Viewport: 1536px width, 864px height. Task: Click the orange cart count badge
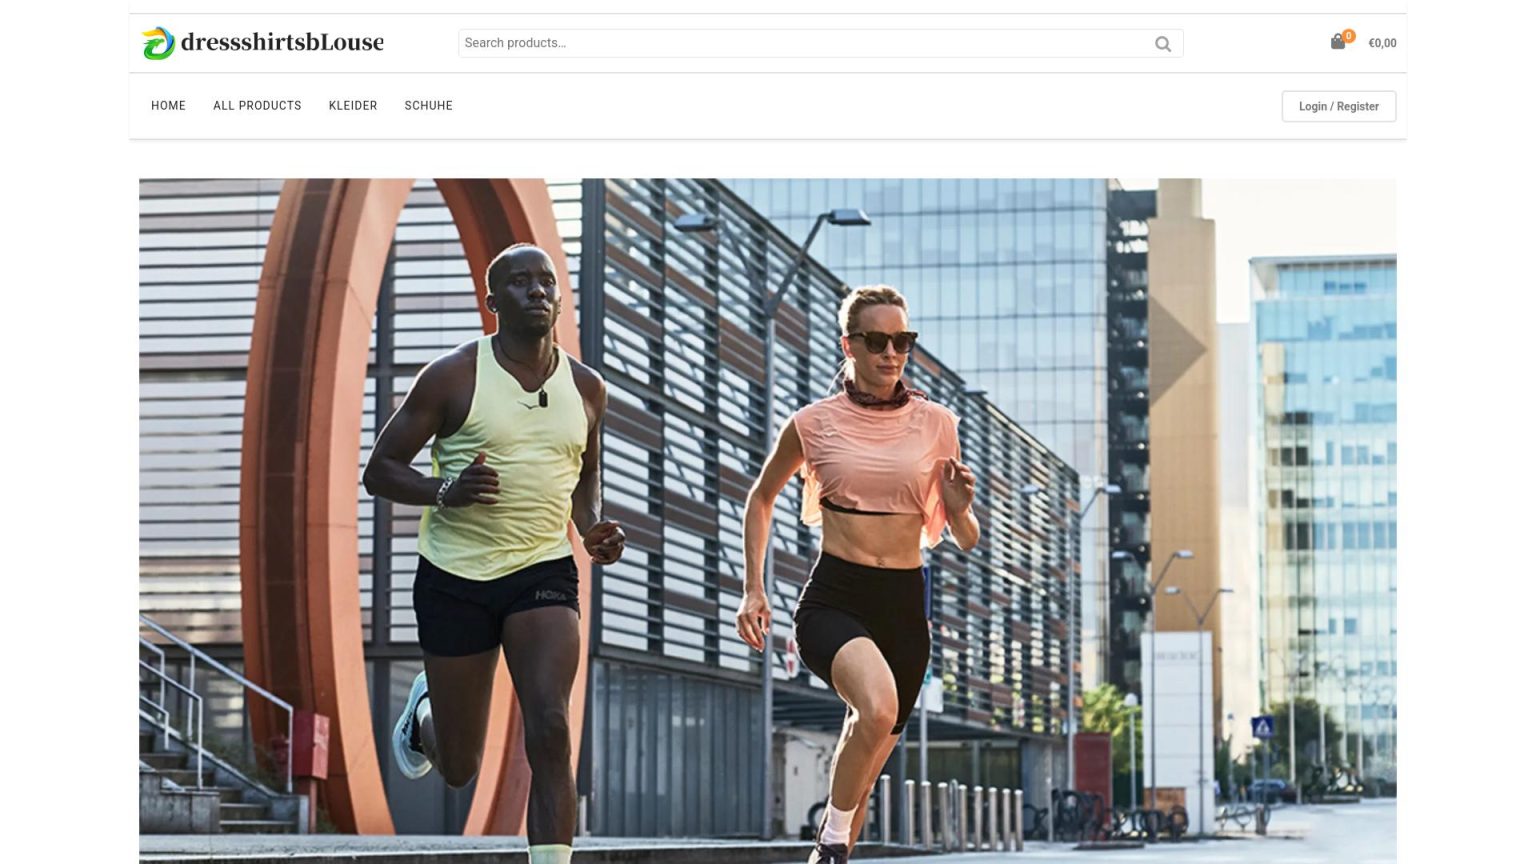(x=1348, y=35)
